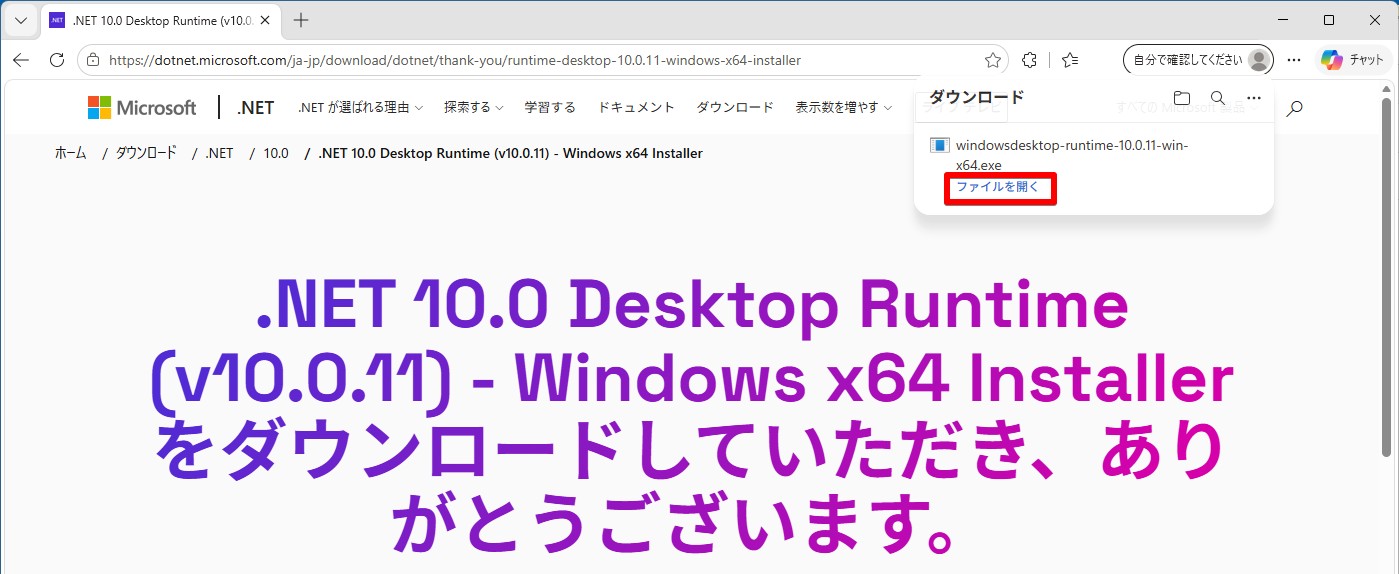This screenshot has height=574, width=1399.
Task: Open the tab list chevron button
Action: (20, 20)
